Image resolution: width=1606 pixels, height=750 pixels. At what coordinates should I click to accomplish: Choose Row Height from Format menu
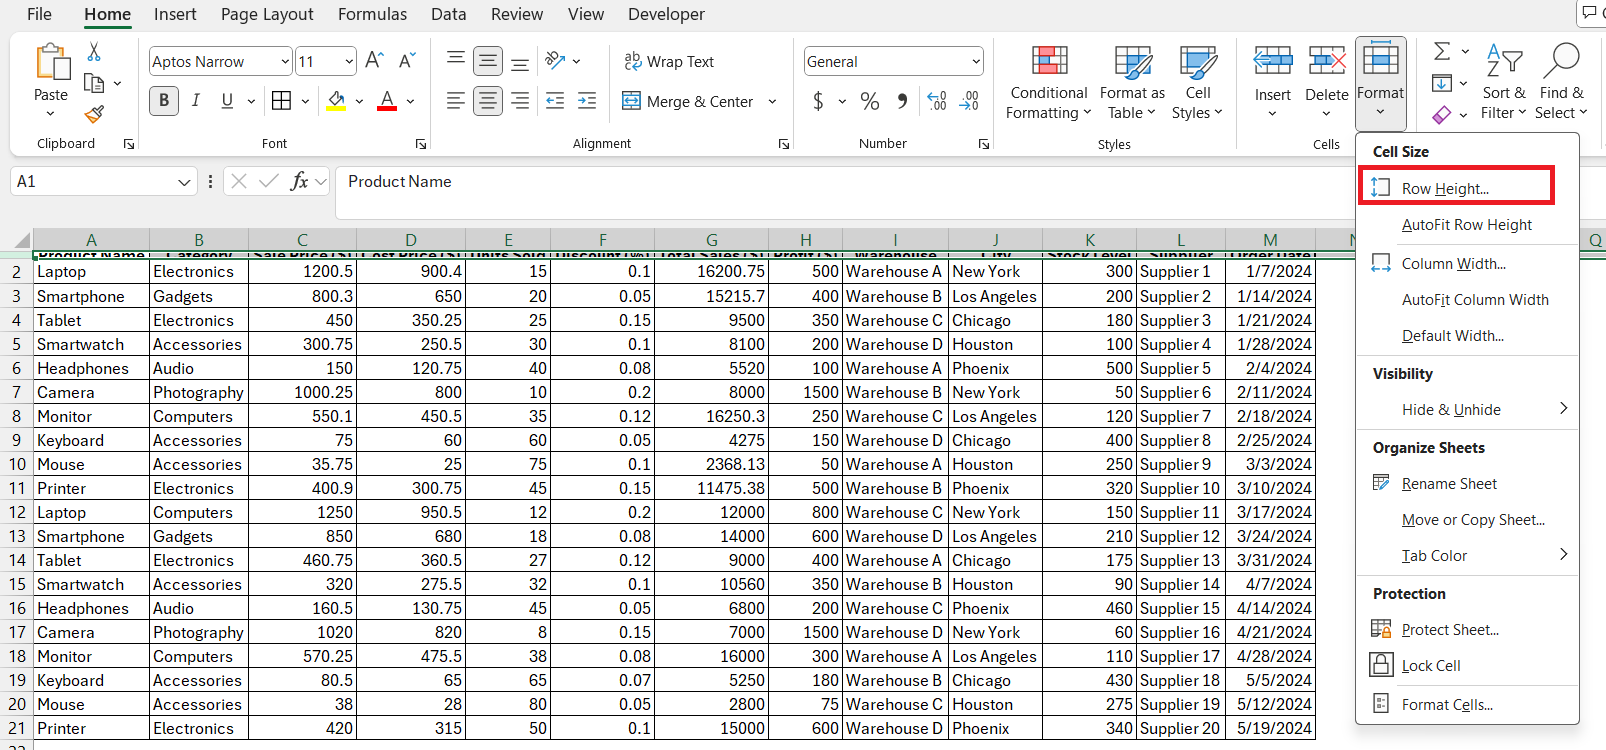point(1456,187)
